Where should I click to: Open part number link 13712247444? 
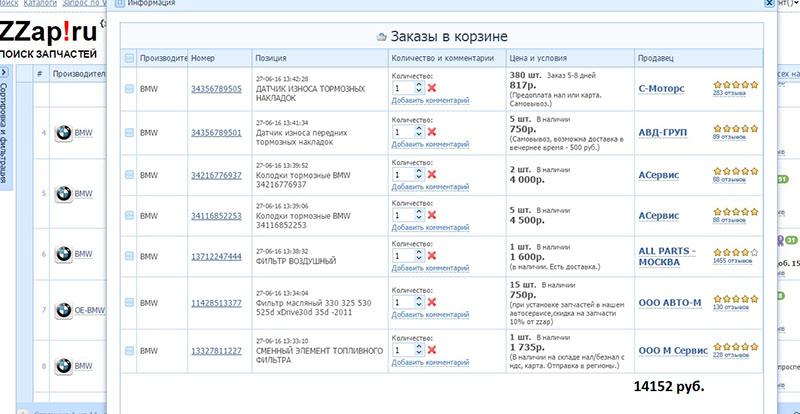[x=216, y=256]
